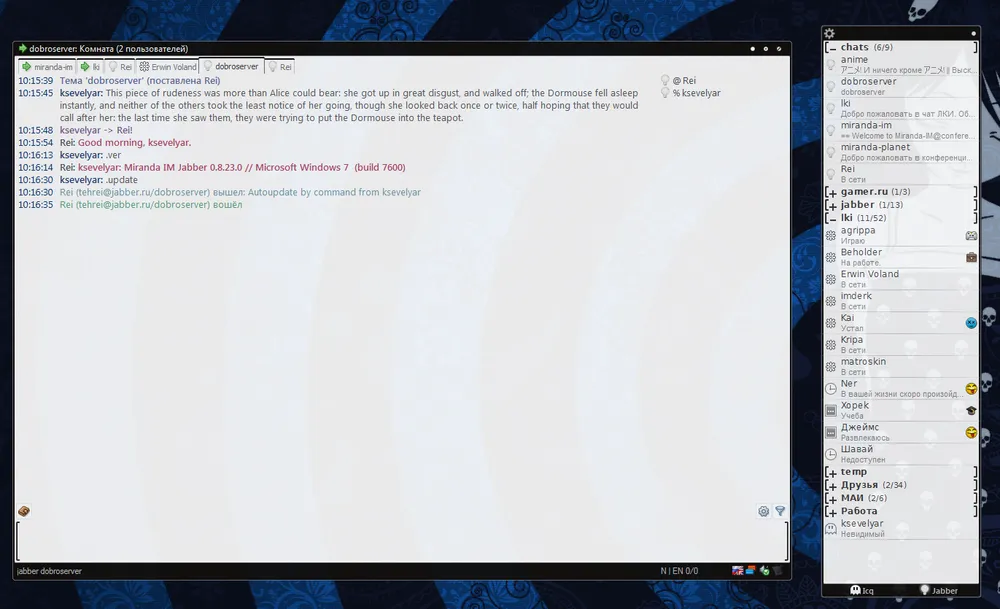Click the '.update' message line
The image size is (1000, 609).
(x=78, y=180)
